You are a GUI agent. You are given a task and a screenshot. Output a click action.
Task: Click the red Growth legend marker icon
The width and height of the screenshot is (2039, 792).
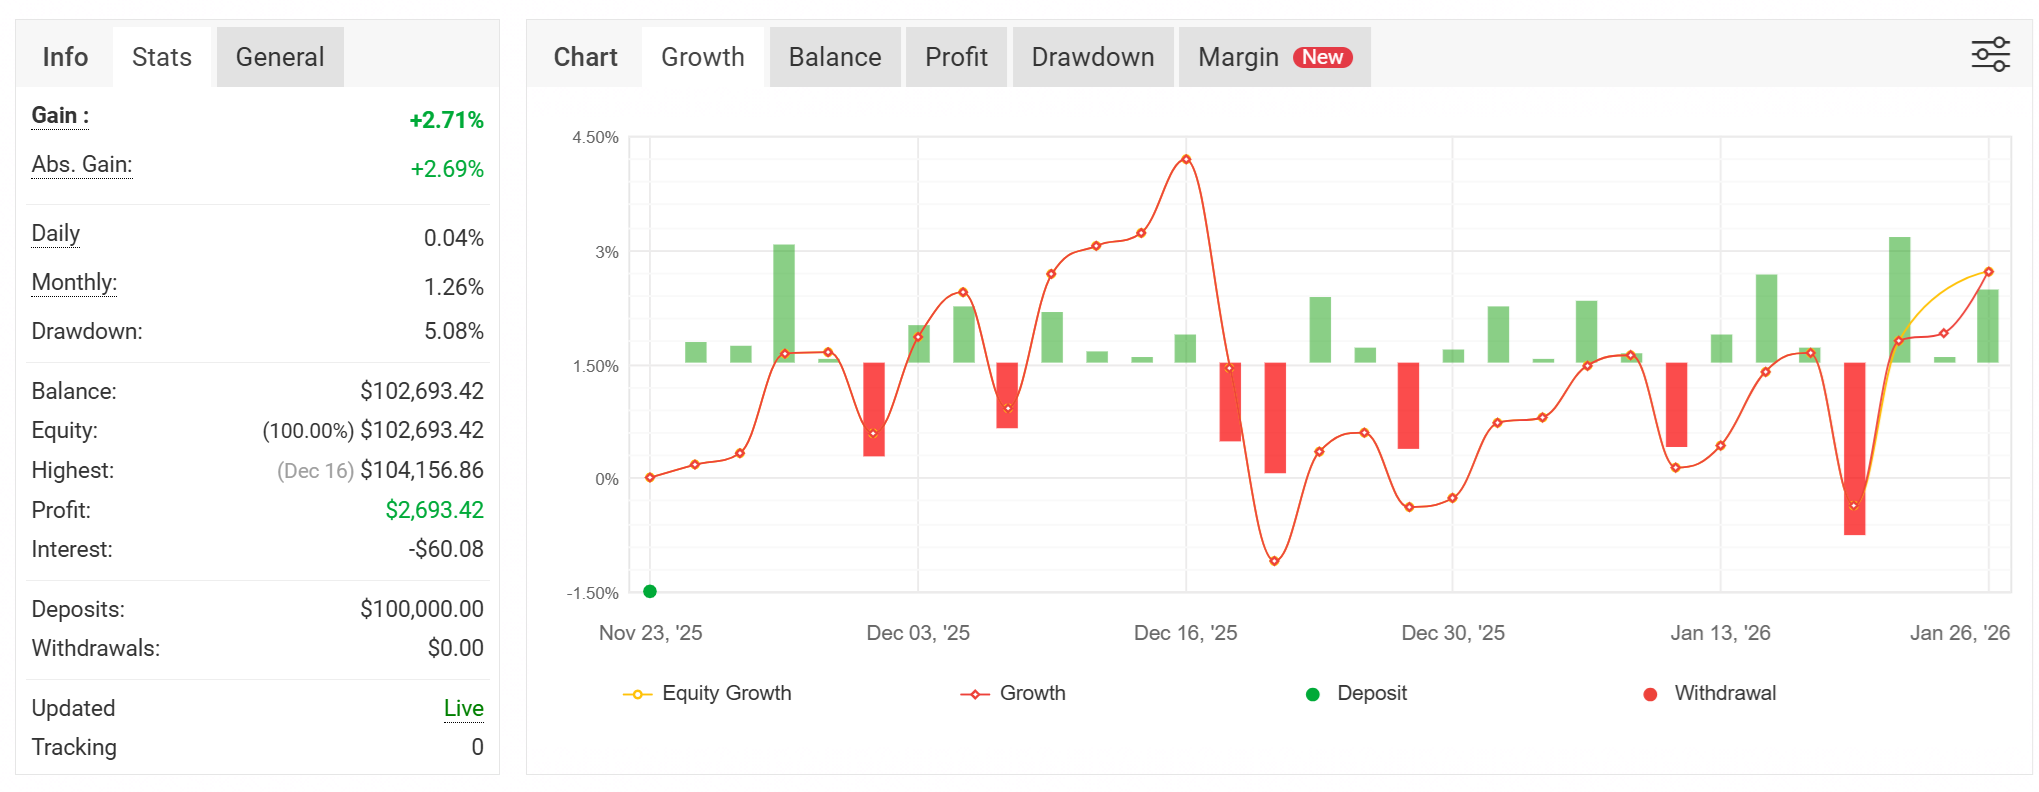point(975,694)
